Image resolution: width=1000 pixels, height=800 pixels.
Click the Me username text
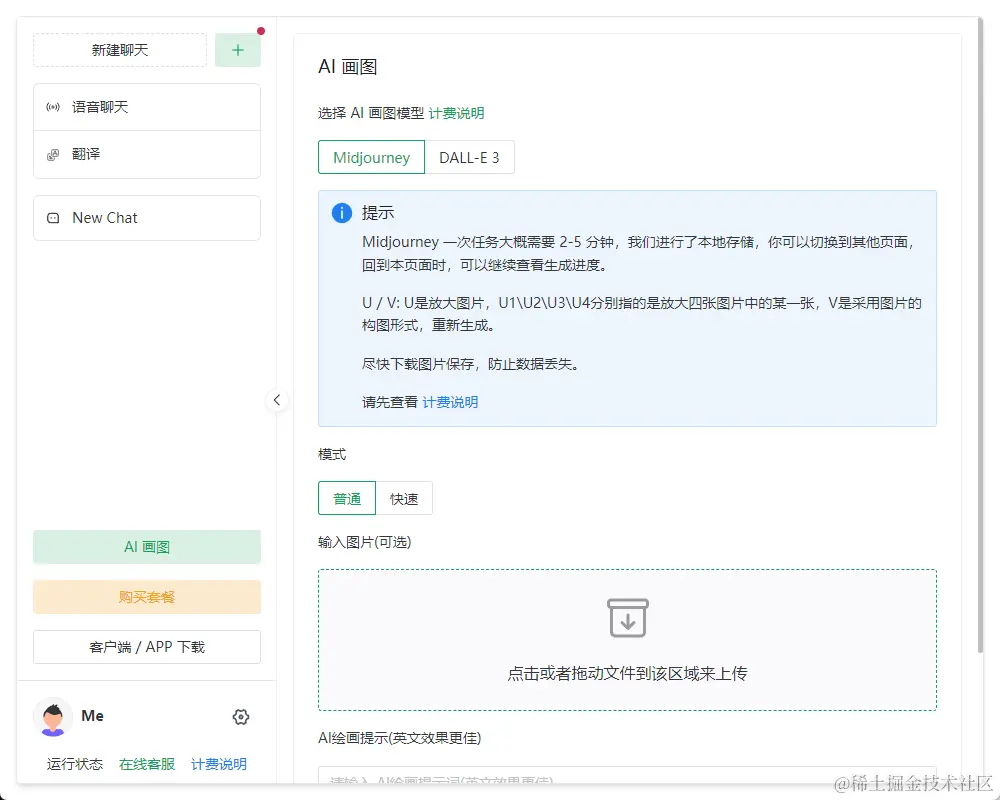tap(92, 716)
